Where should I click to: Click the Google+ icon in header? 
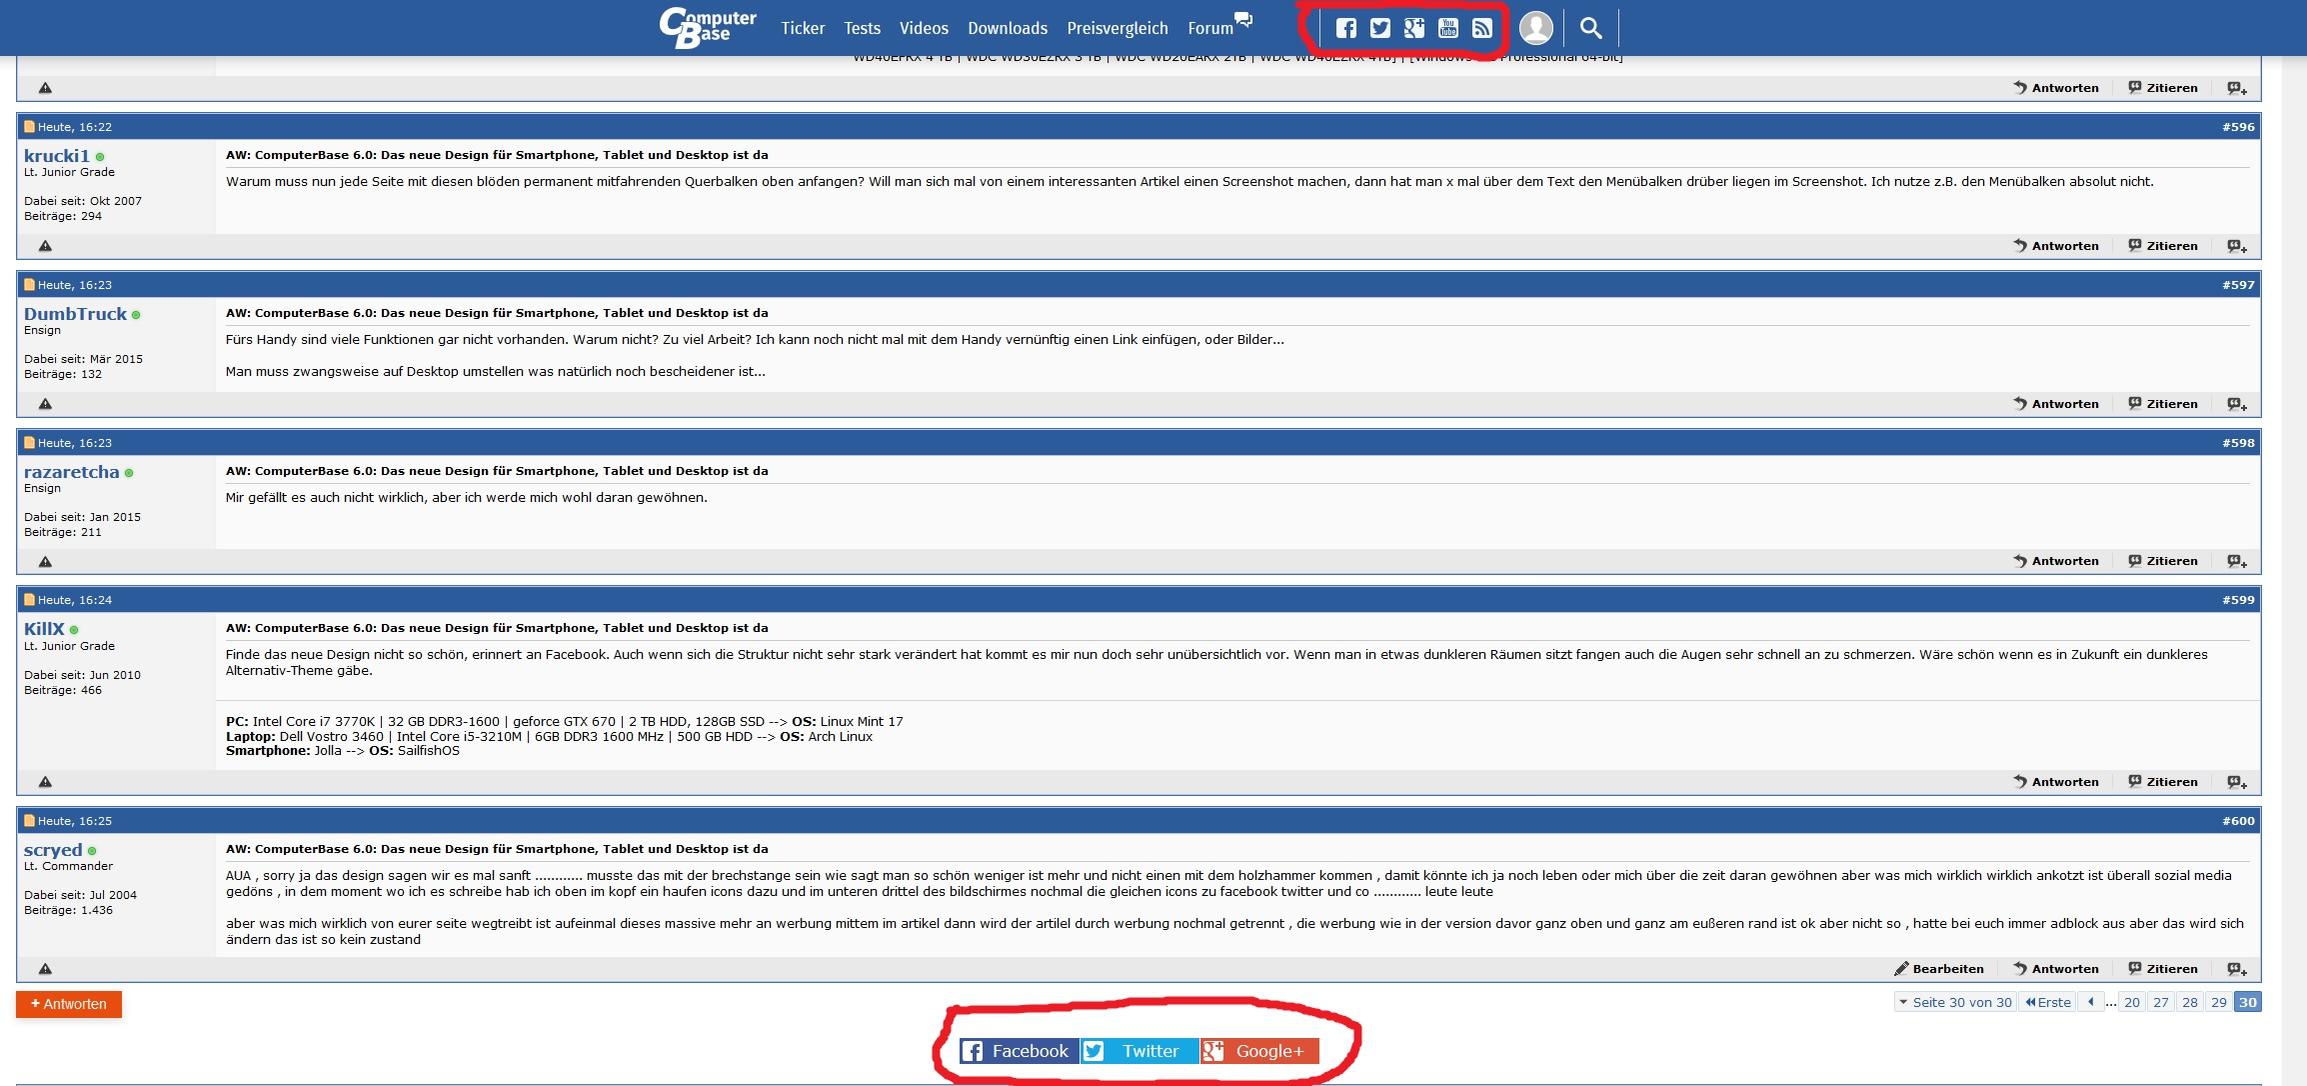pyautogui.click(x=1414, y=28)
